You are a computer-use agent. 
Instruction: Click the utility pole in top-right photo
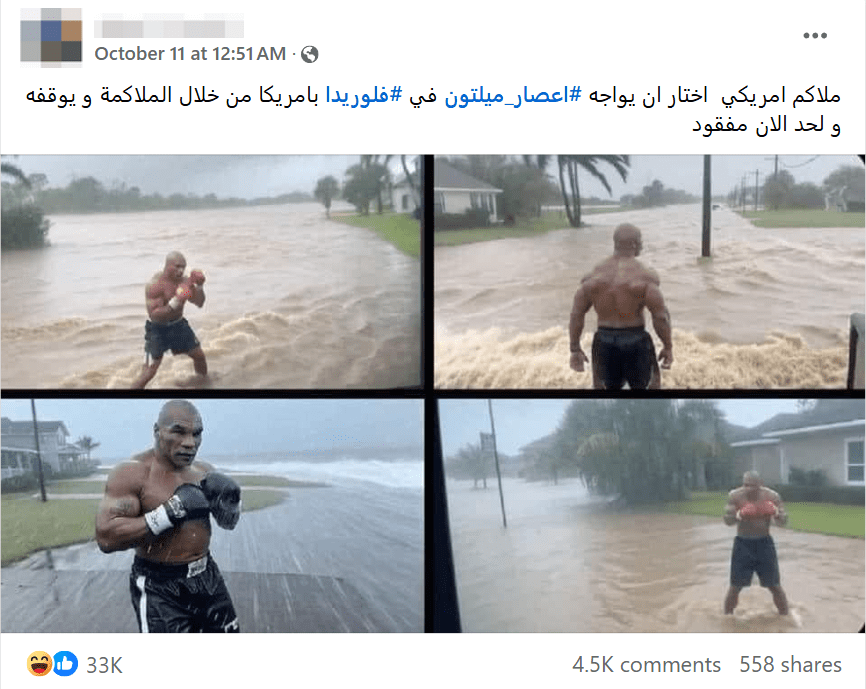[x=706, y=205]
